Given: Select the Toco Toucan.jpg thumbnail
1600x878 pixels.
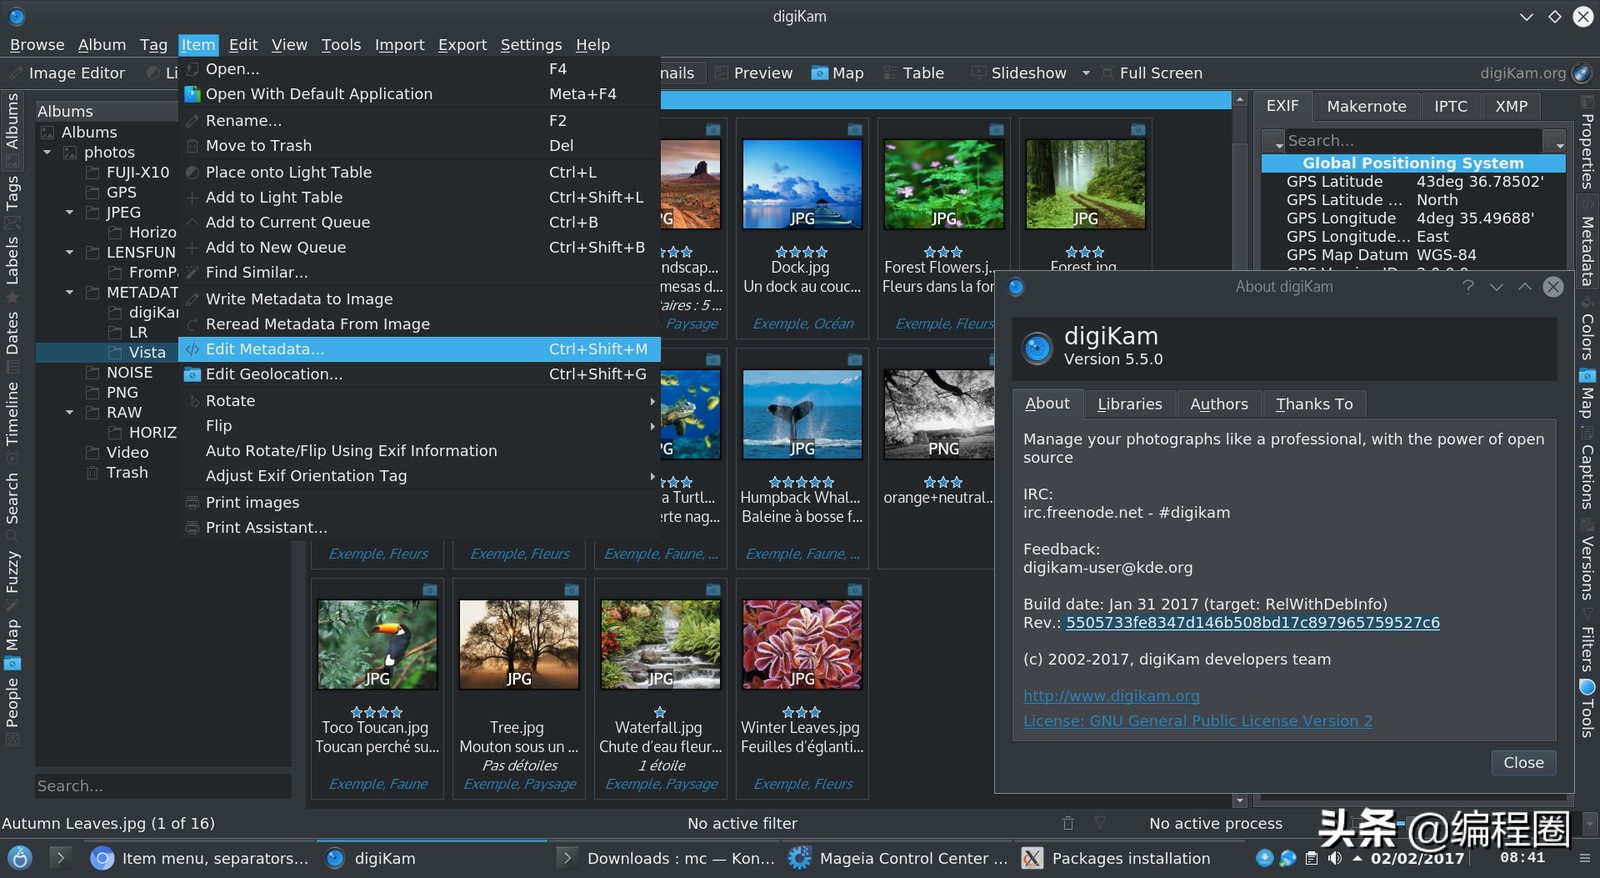Looking at the screenshot, I should (x=377, y=645).
